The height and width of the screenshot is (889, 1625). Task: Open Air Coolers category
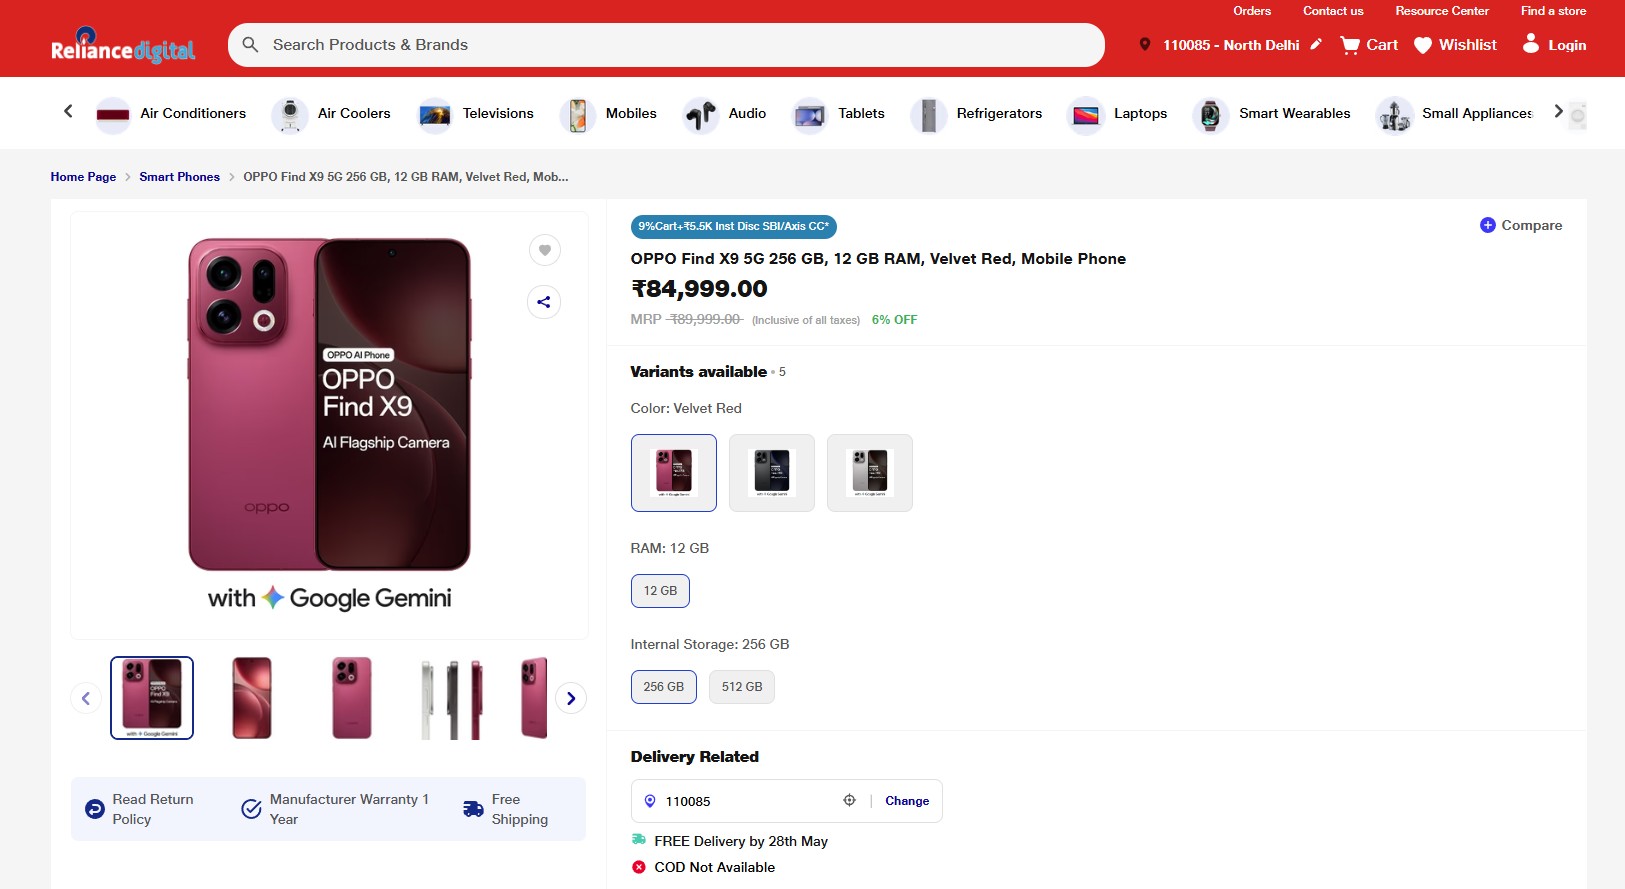[x=331, y=114]
